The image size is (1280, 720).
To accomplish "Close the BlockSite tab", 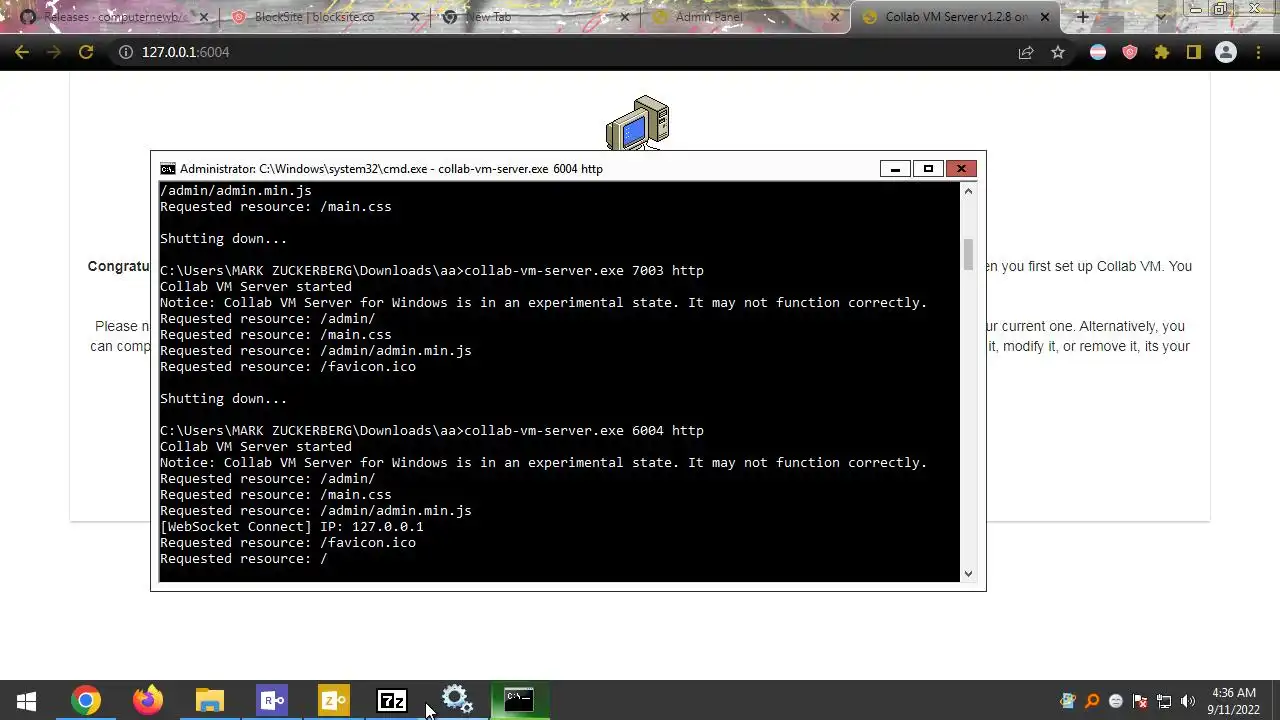I will [415, 17].
